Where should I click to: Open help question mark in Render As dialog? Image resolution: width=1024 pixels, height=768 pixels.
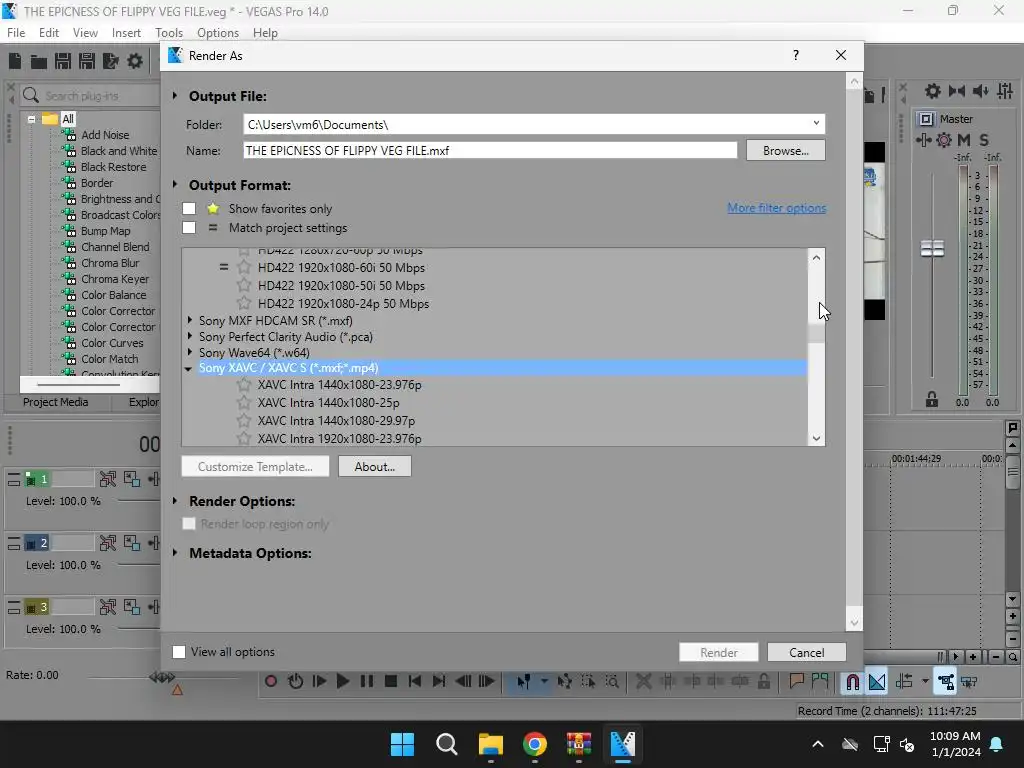coord(795,56)
